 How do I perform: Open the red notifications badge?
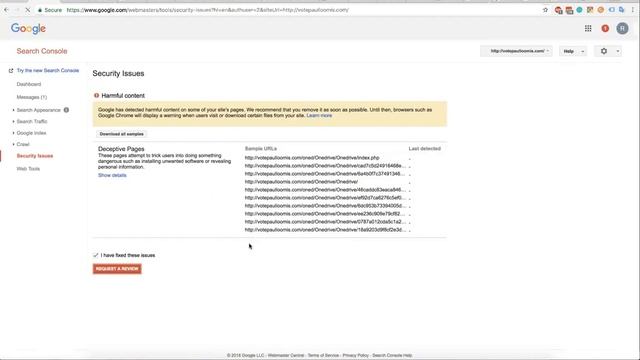605,28
